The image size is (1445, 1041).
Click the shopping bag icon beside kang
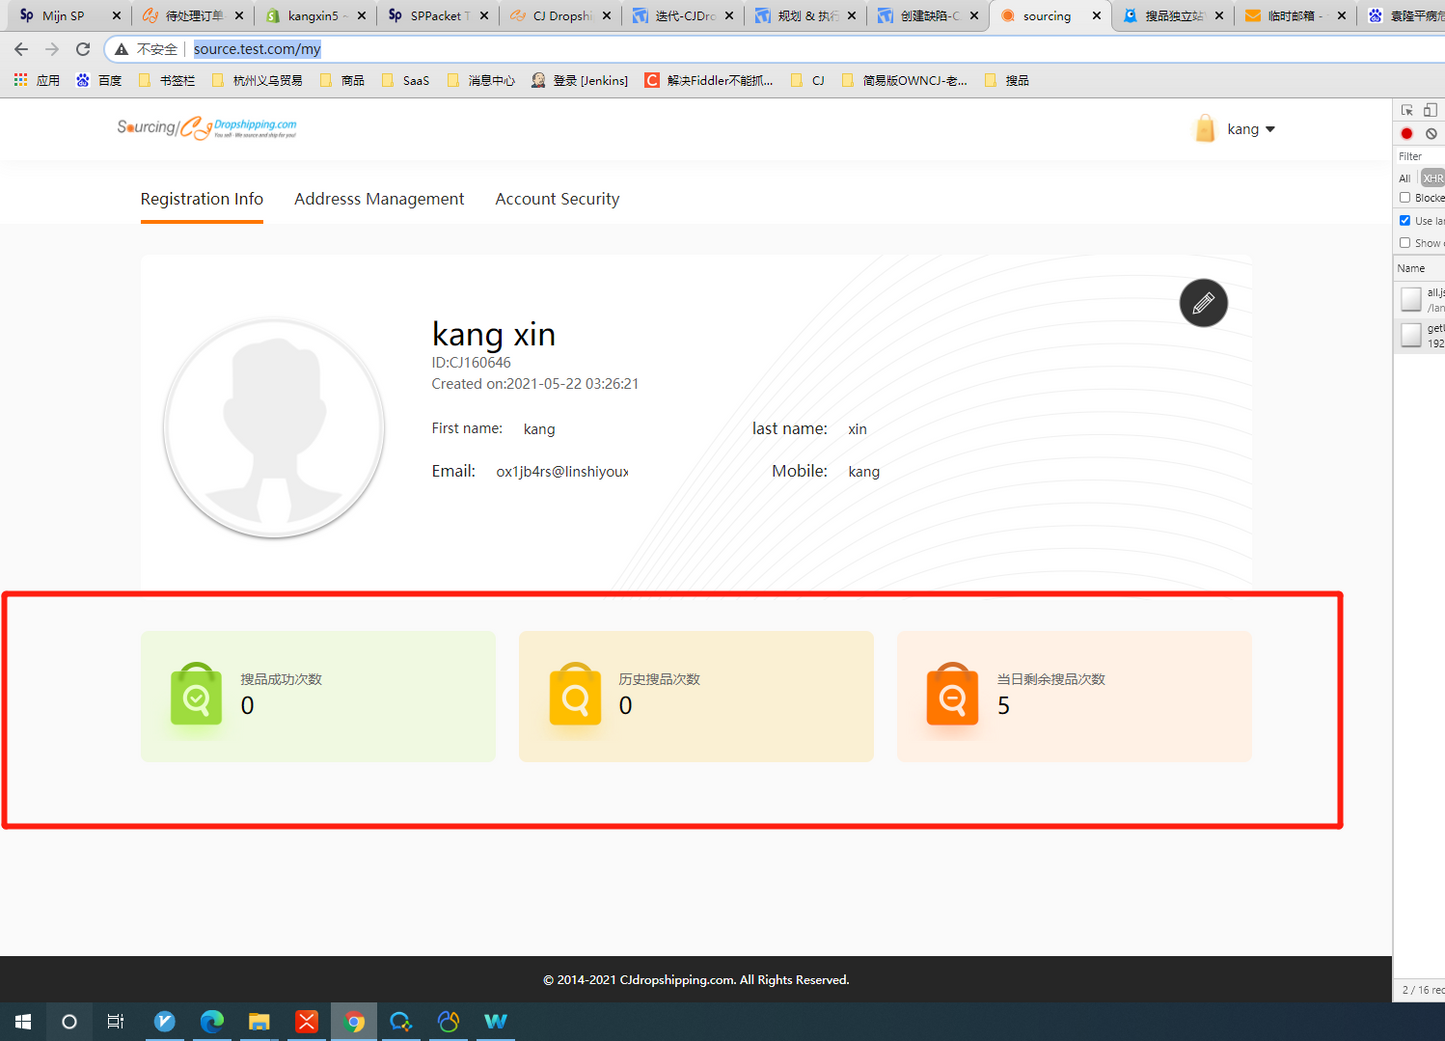coord(1205,128)
